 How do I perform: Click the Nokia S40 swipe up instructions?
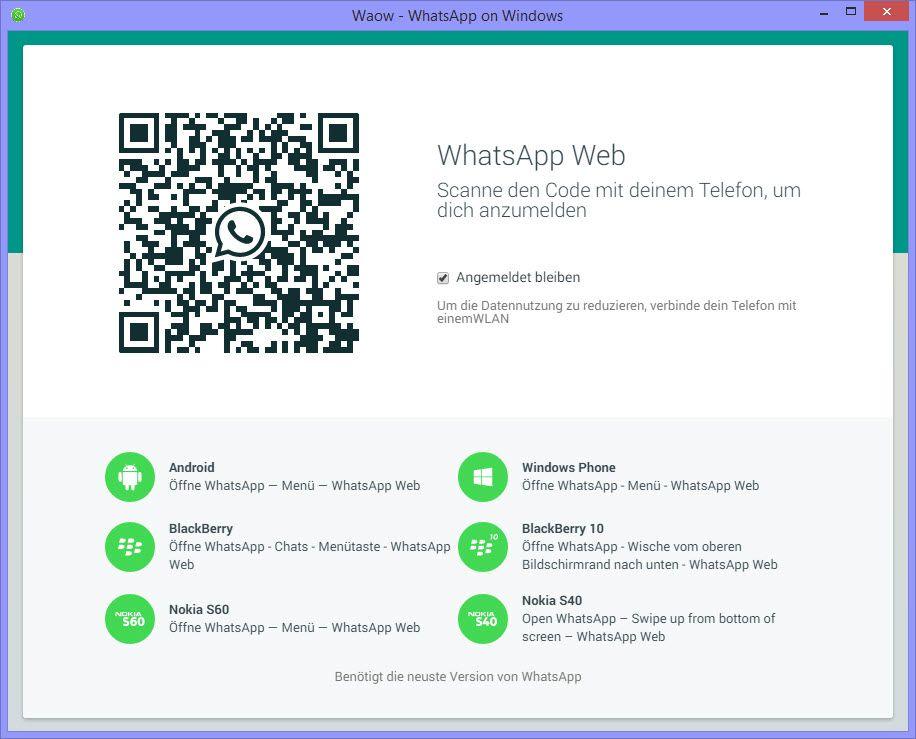pyautogui.click(x=648, y=627)
